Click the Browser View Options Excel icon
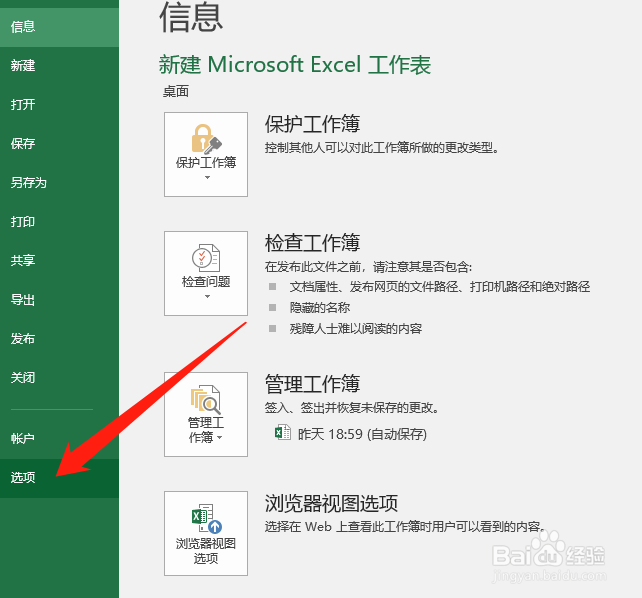 pos(207,518)
